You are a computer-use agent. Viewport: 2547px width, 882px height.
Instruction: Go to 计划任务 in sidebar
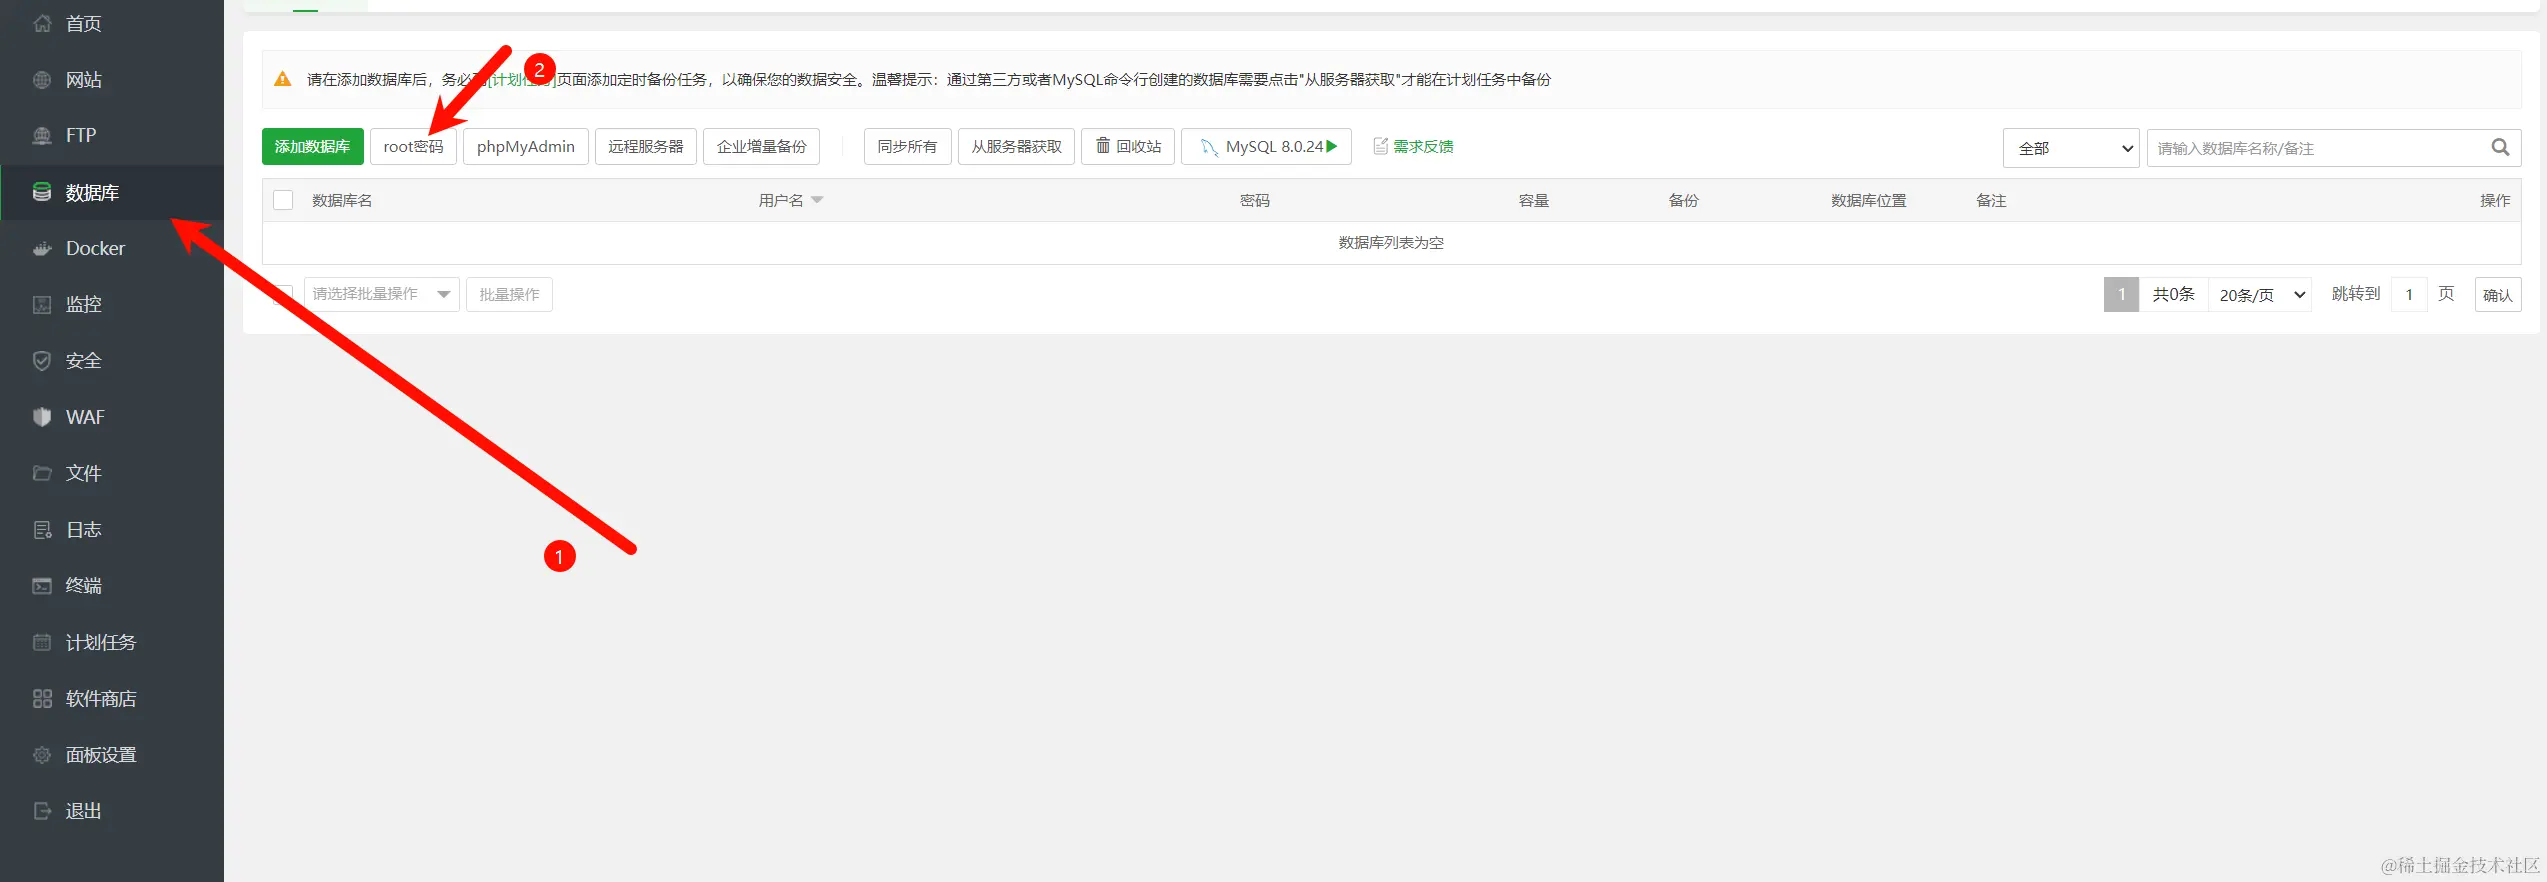(x=101, y=642)
